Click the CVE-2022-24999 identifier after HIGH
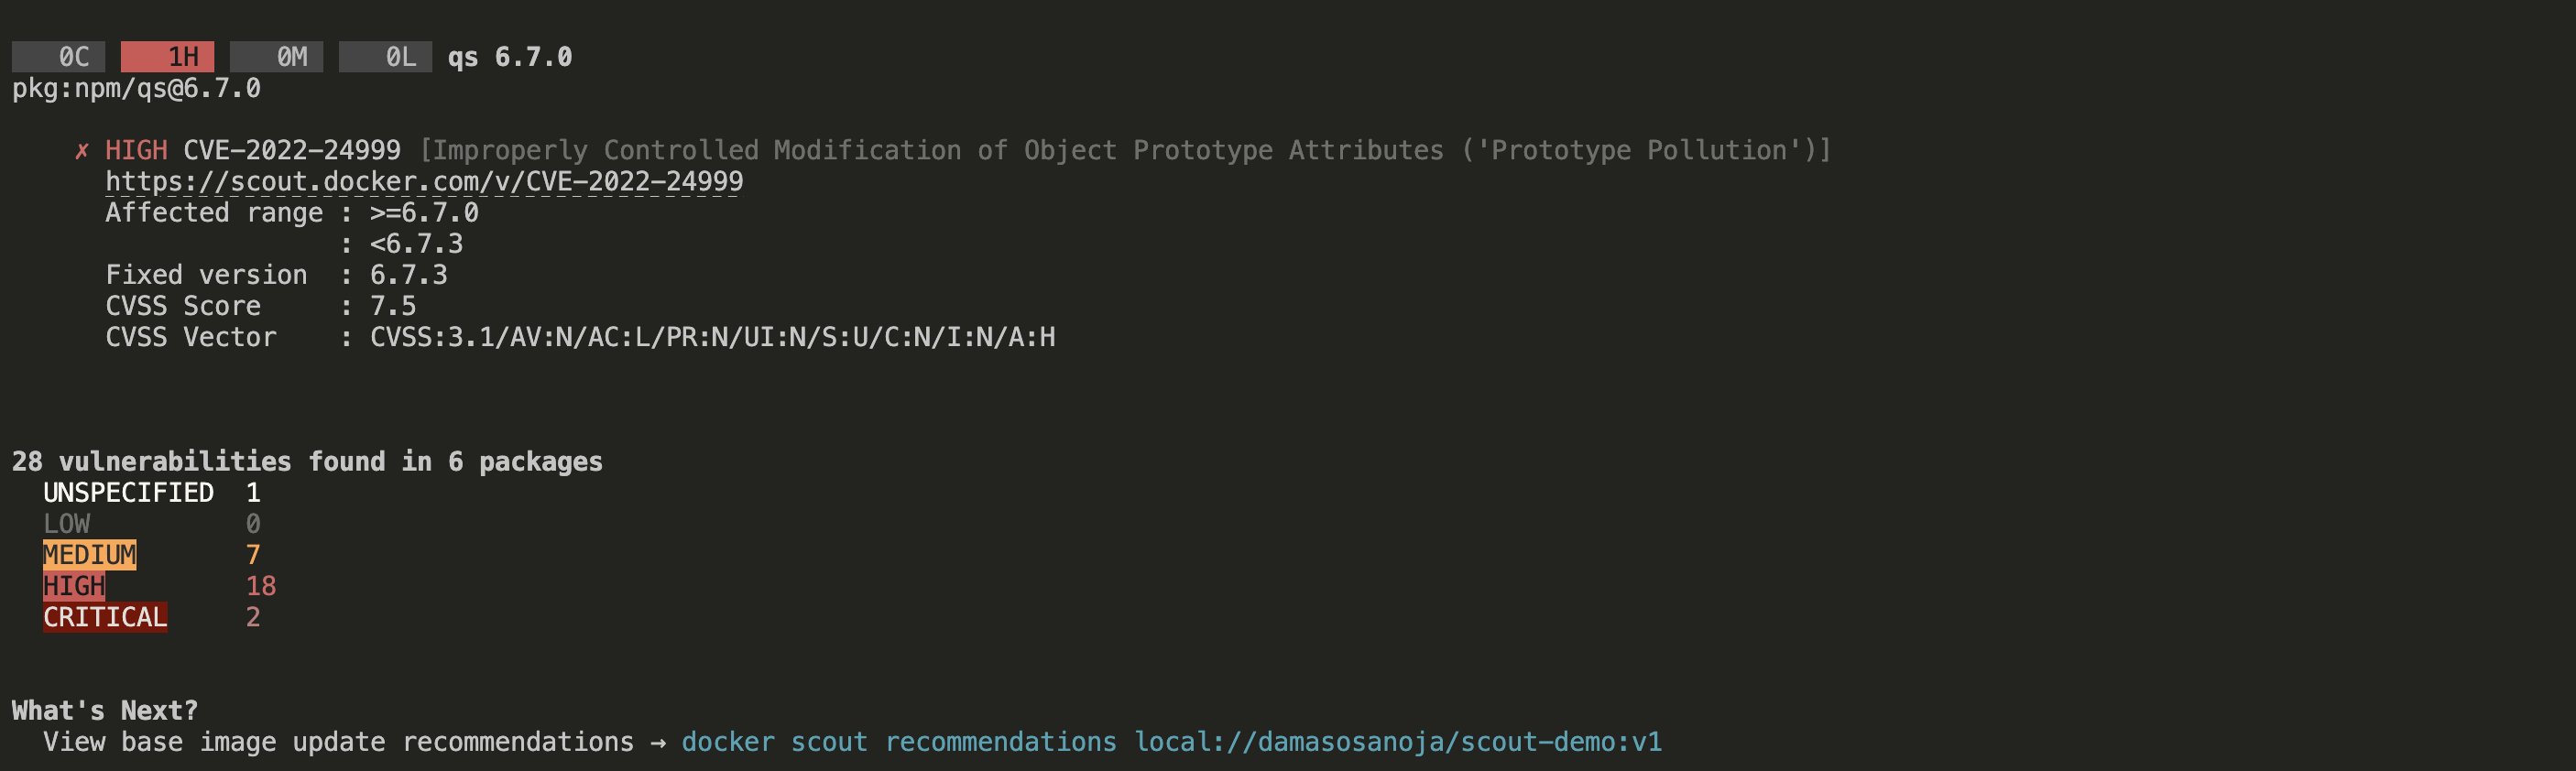Image resolution: width=2576 pixels, height=771 pixels. pyautogui.click(x=292, y=151)
